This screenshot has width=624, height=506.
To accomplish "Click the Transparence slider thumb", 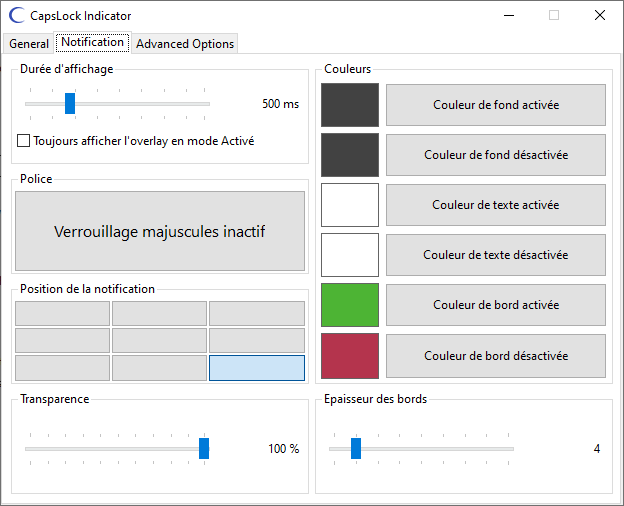I will 204,449.
